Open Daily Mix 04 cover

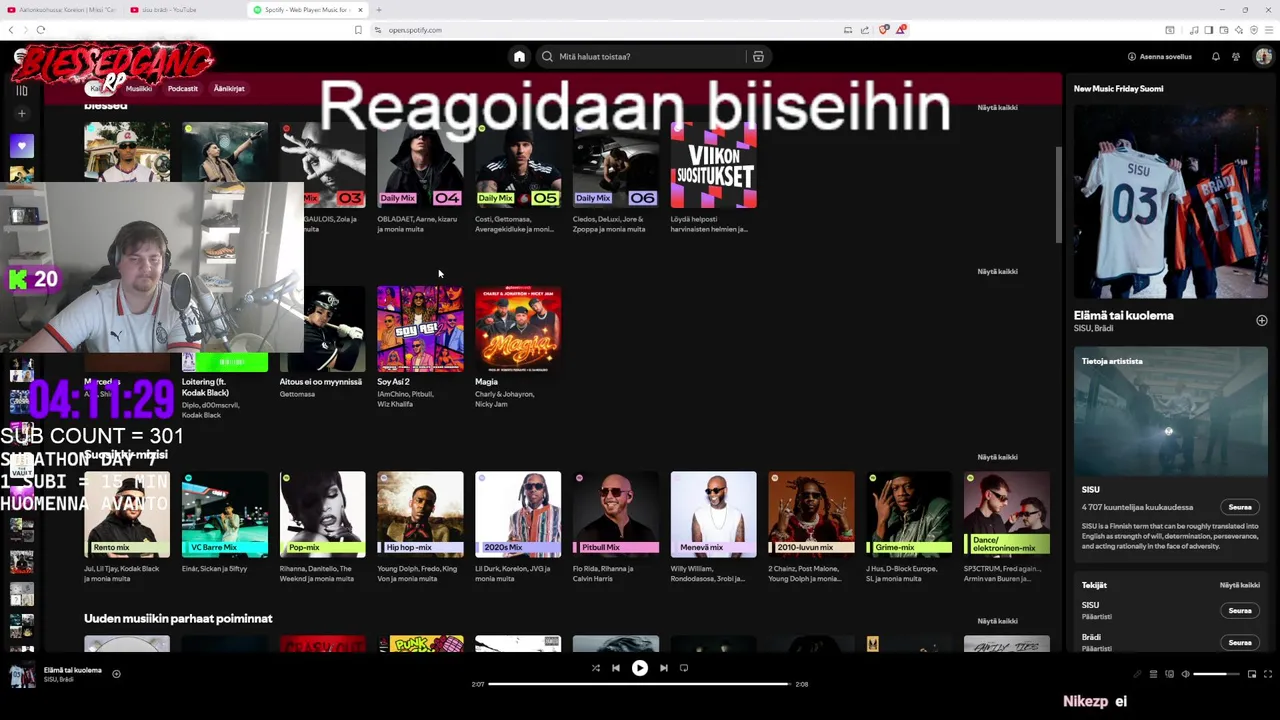420,165
